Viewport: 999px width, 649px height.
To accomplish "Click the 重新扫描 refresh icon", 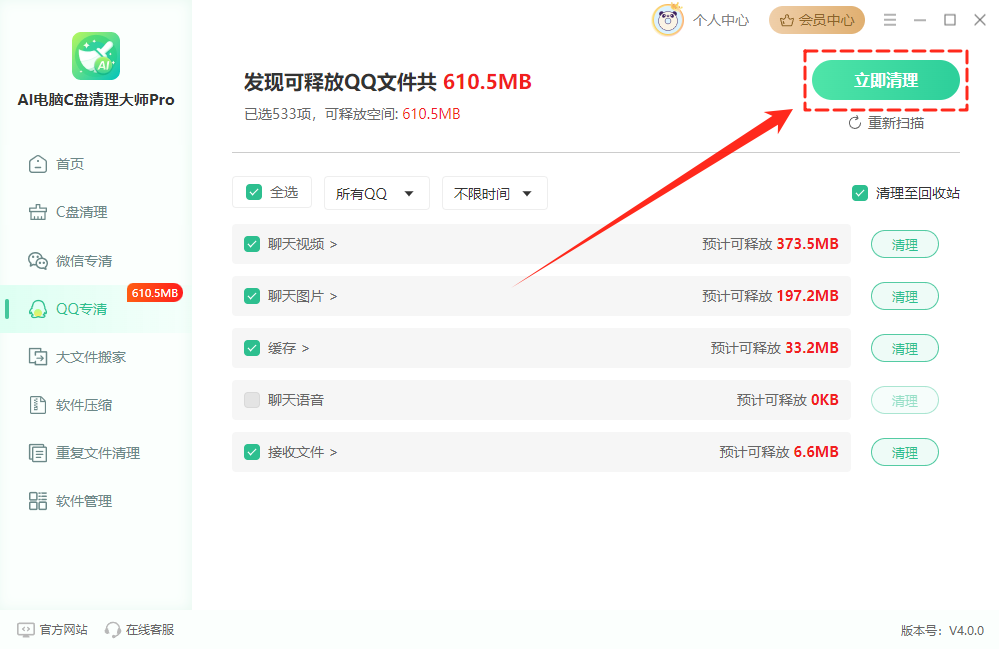I will [x=854, y=123].
